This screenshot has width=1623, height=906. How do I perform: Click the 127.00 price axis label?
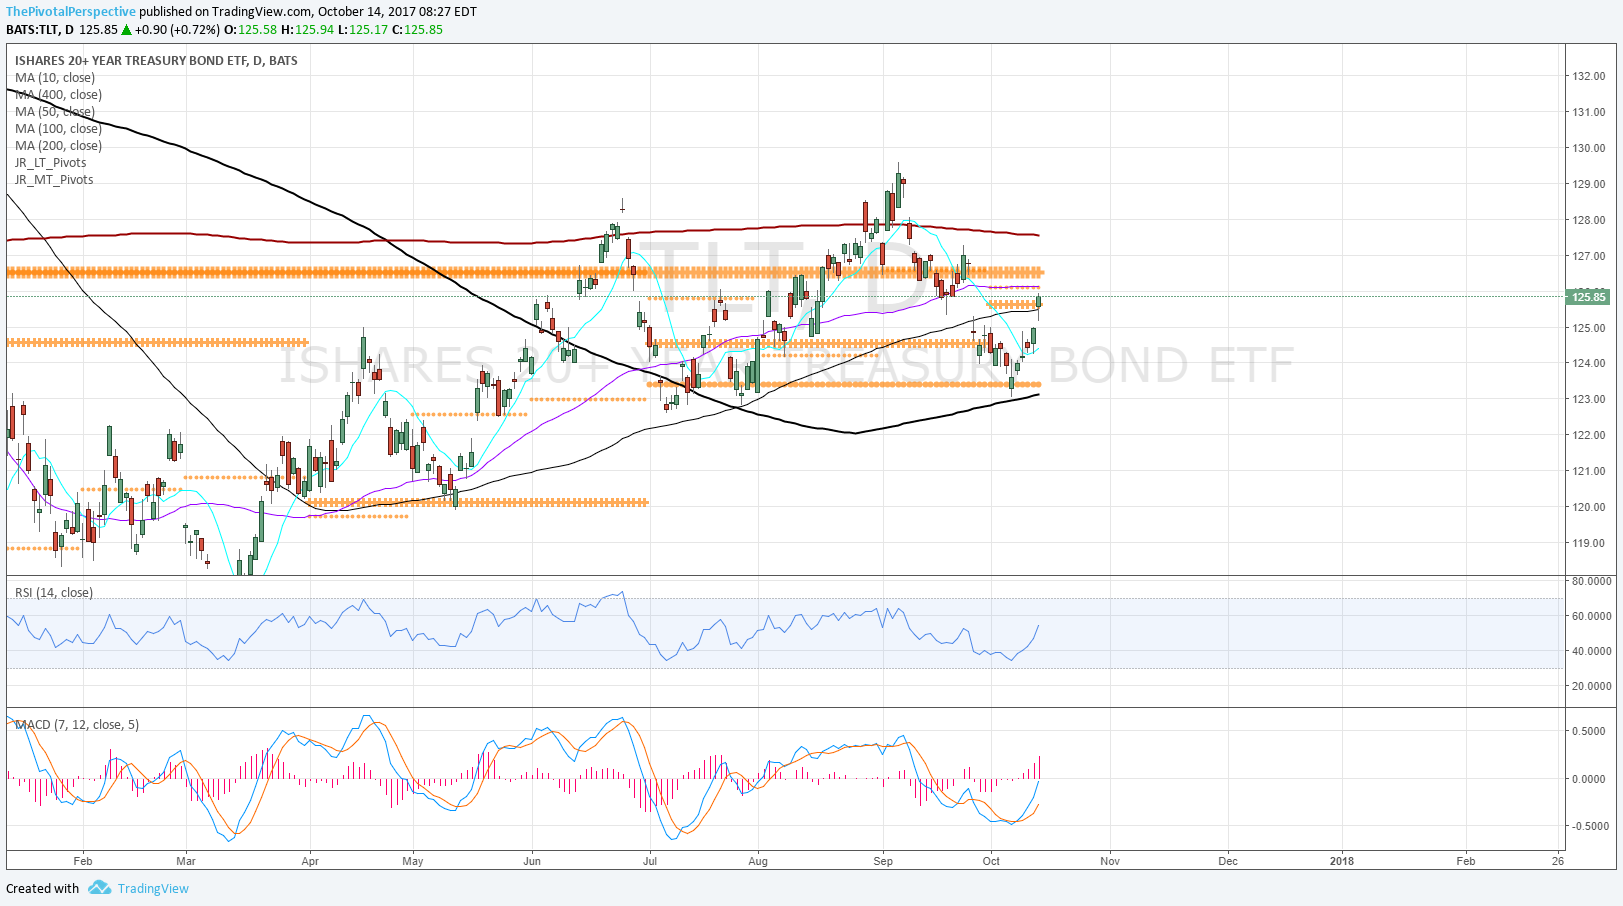tap(1589, 256)
